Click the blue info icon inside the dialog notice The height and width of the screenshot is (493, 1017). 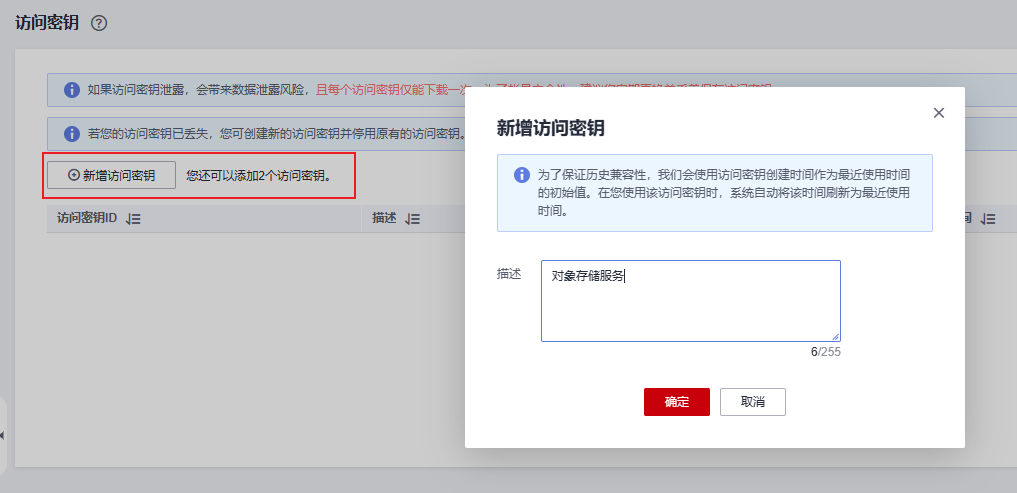[x=522, y=175]
